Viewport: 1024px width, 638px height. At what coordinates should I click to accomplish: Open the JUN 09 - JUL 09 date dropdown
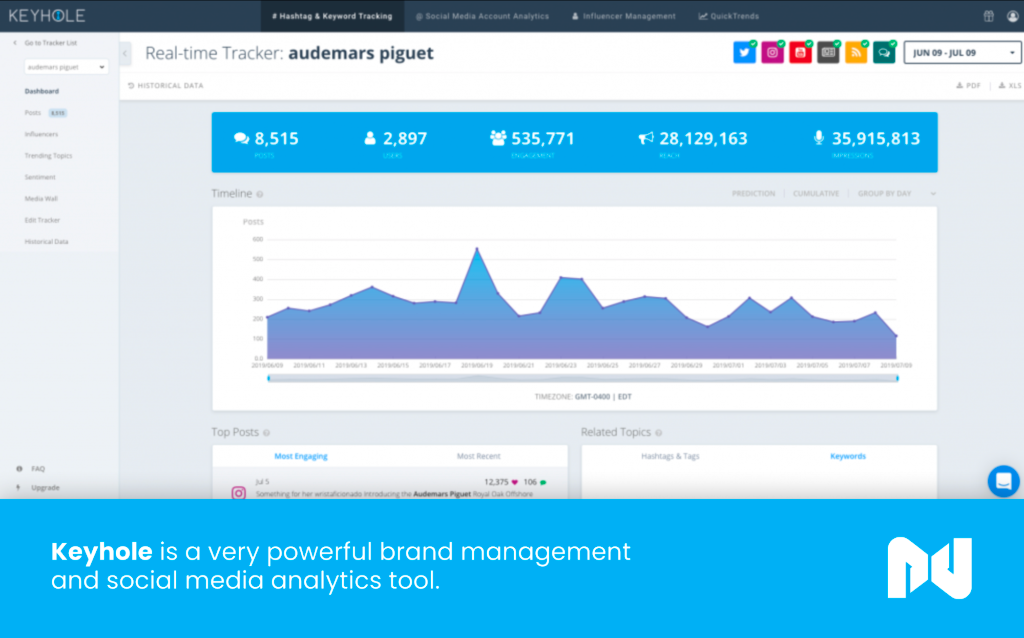(x=962, y=53)
